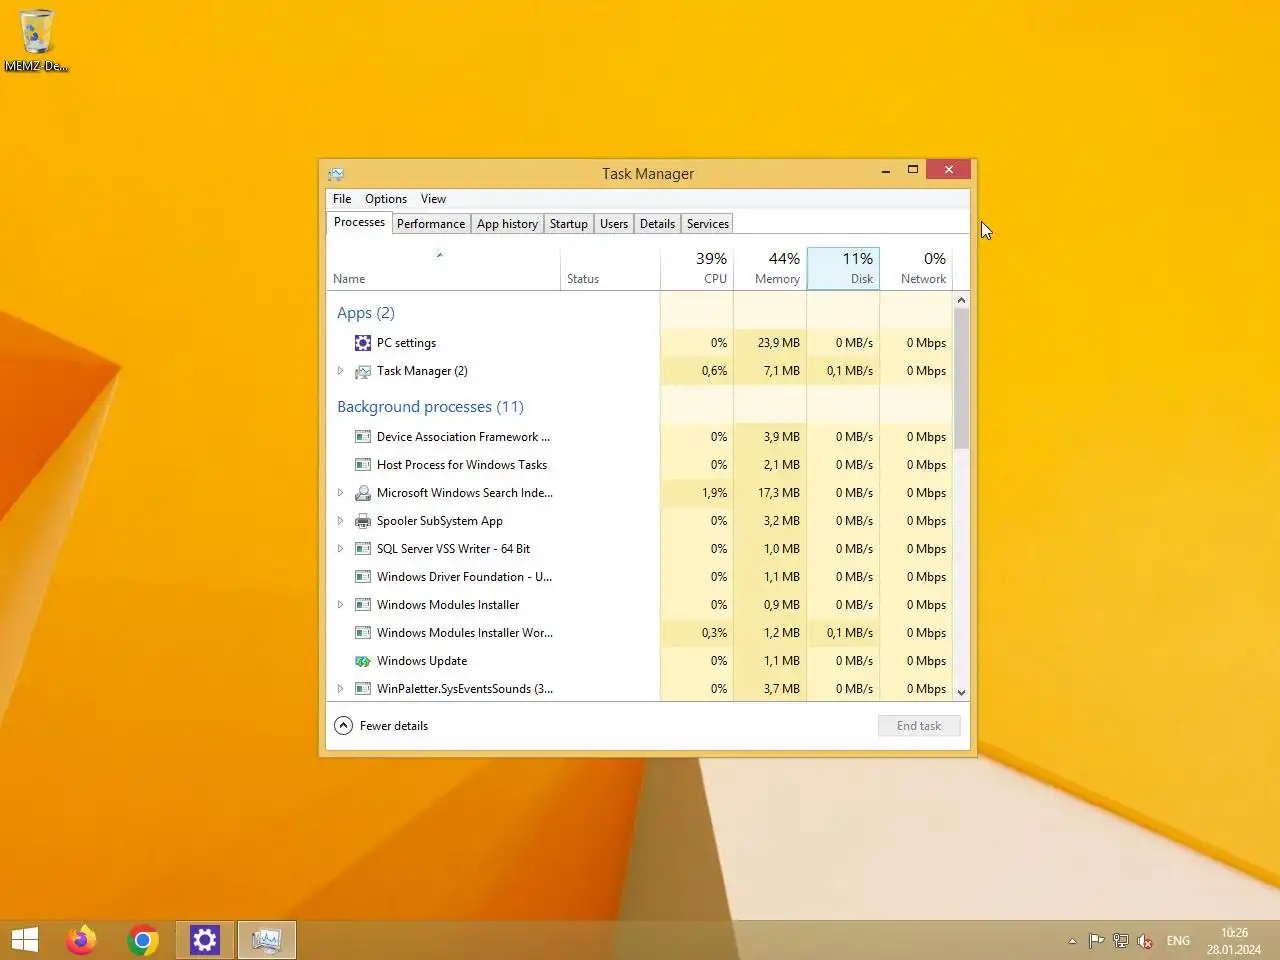This screenshot has width=1280, height=960.
Task: Sort processes by the Name column
Action: tap(443, 269)
